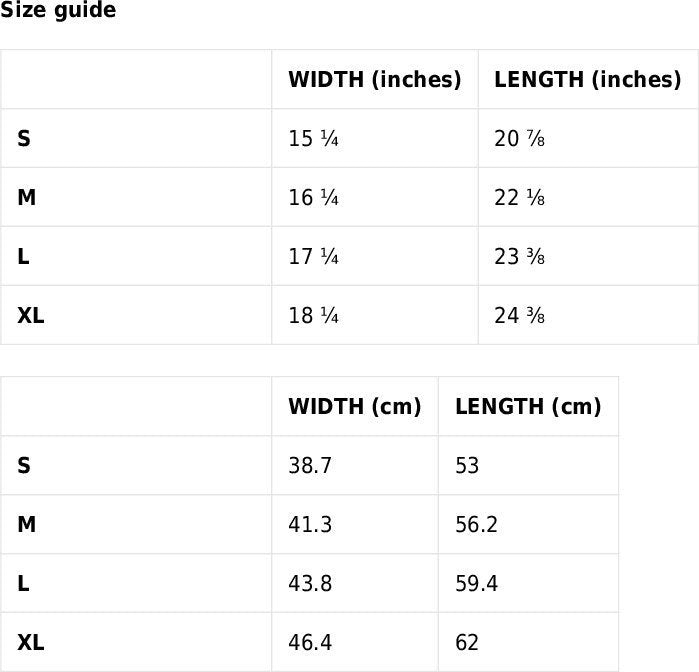Click the 38.7 width cell
699x672 pixels.
(x=310, y=466)
